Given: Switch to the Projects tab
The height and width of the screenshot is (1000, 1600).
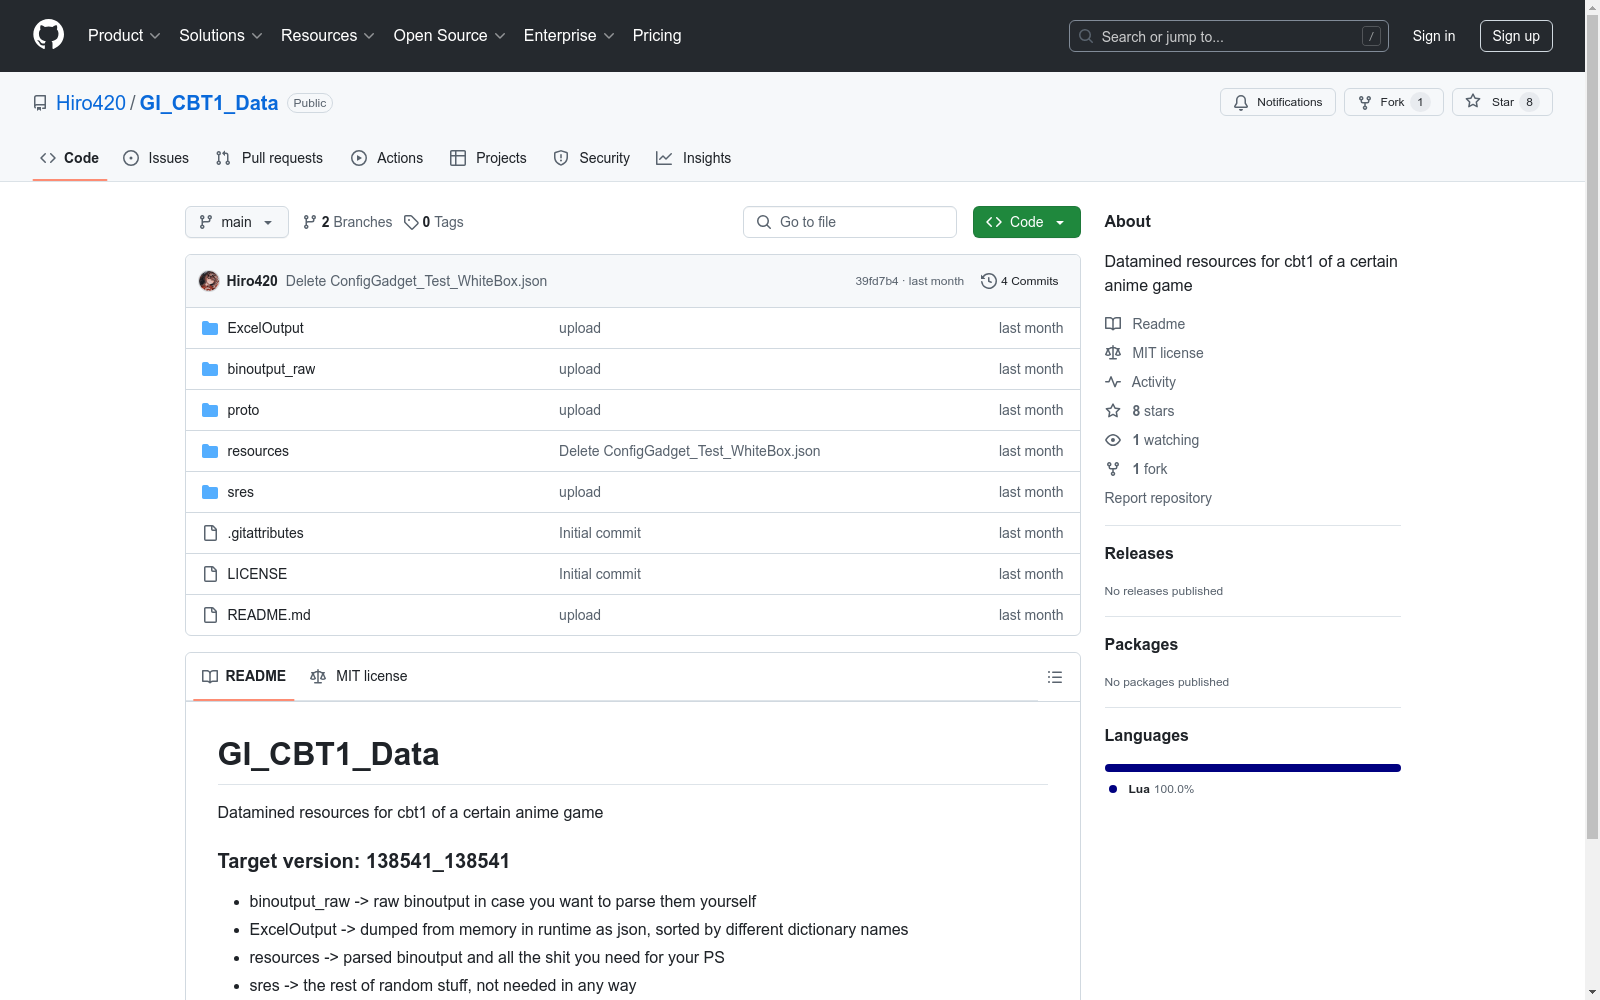Looking at the screenshot, I should pos(488,158).
